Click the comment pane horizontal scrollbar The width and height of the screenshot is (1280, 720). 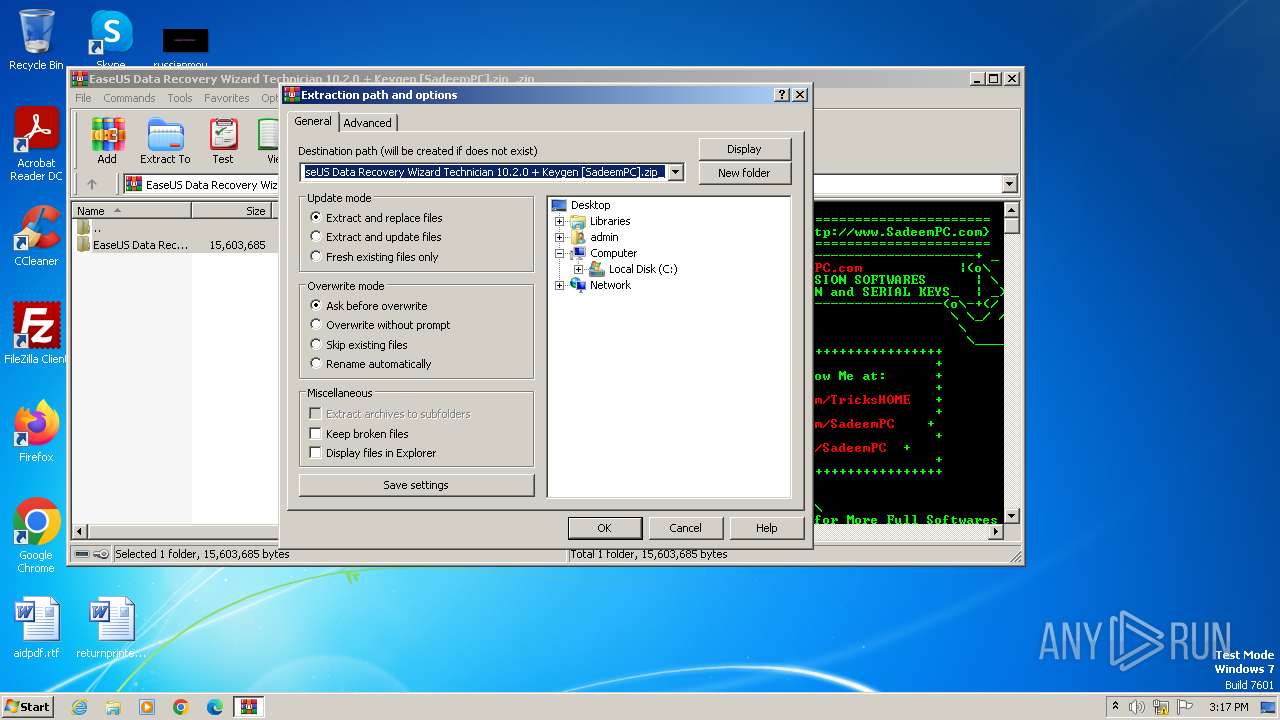point(908,532)
